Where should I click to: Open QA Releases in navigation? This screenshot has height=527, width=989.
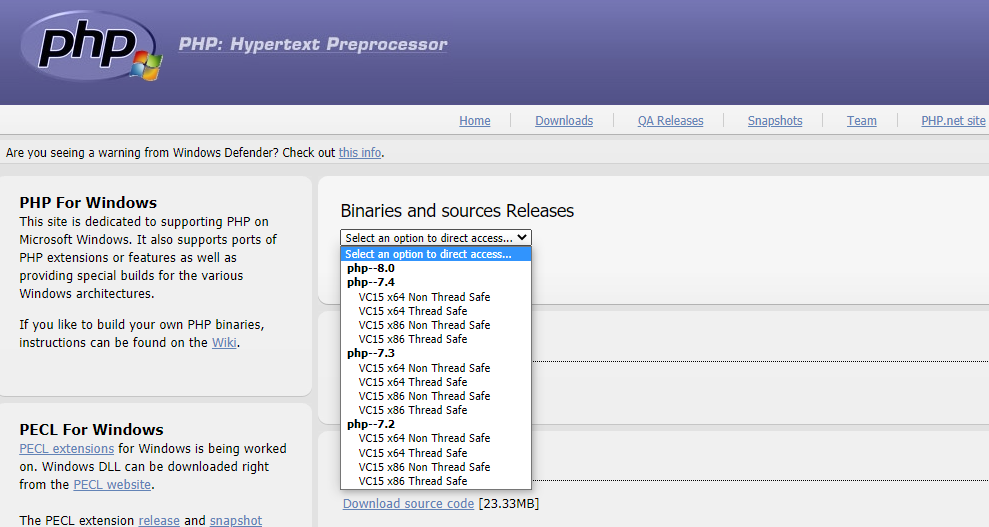coord(670,120)
